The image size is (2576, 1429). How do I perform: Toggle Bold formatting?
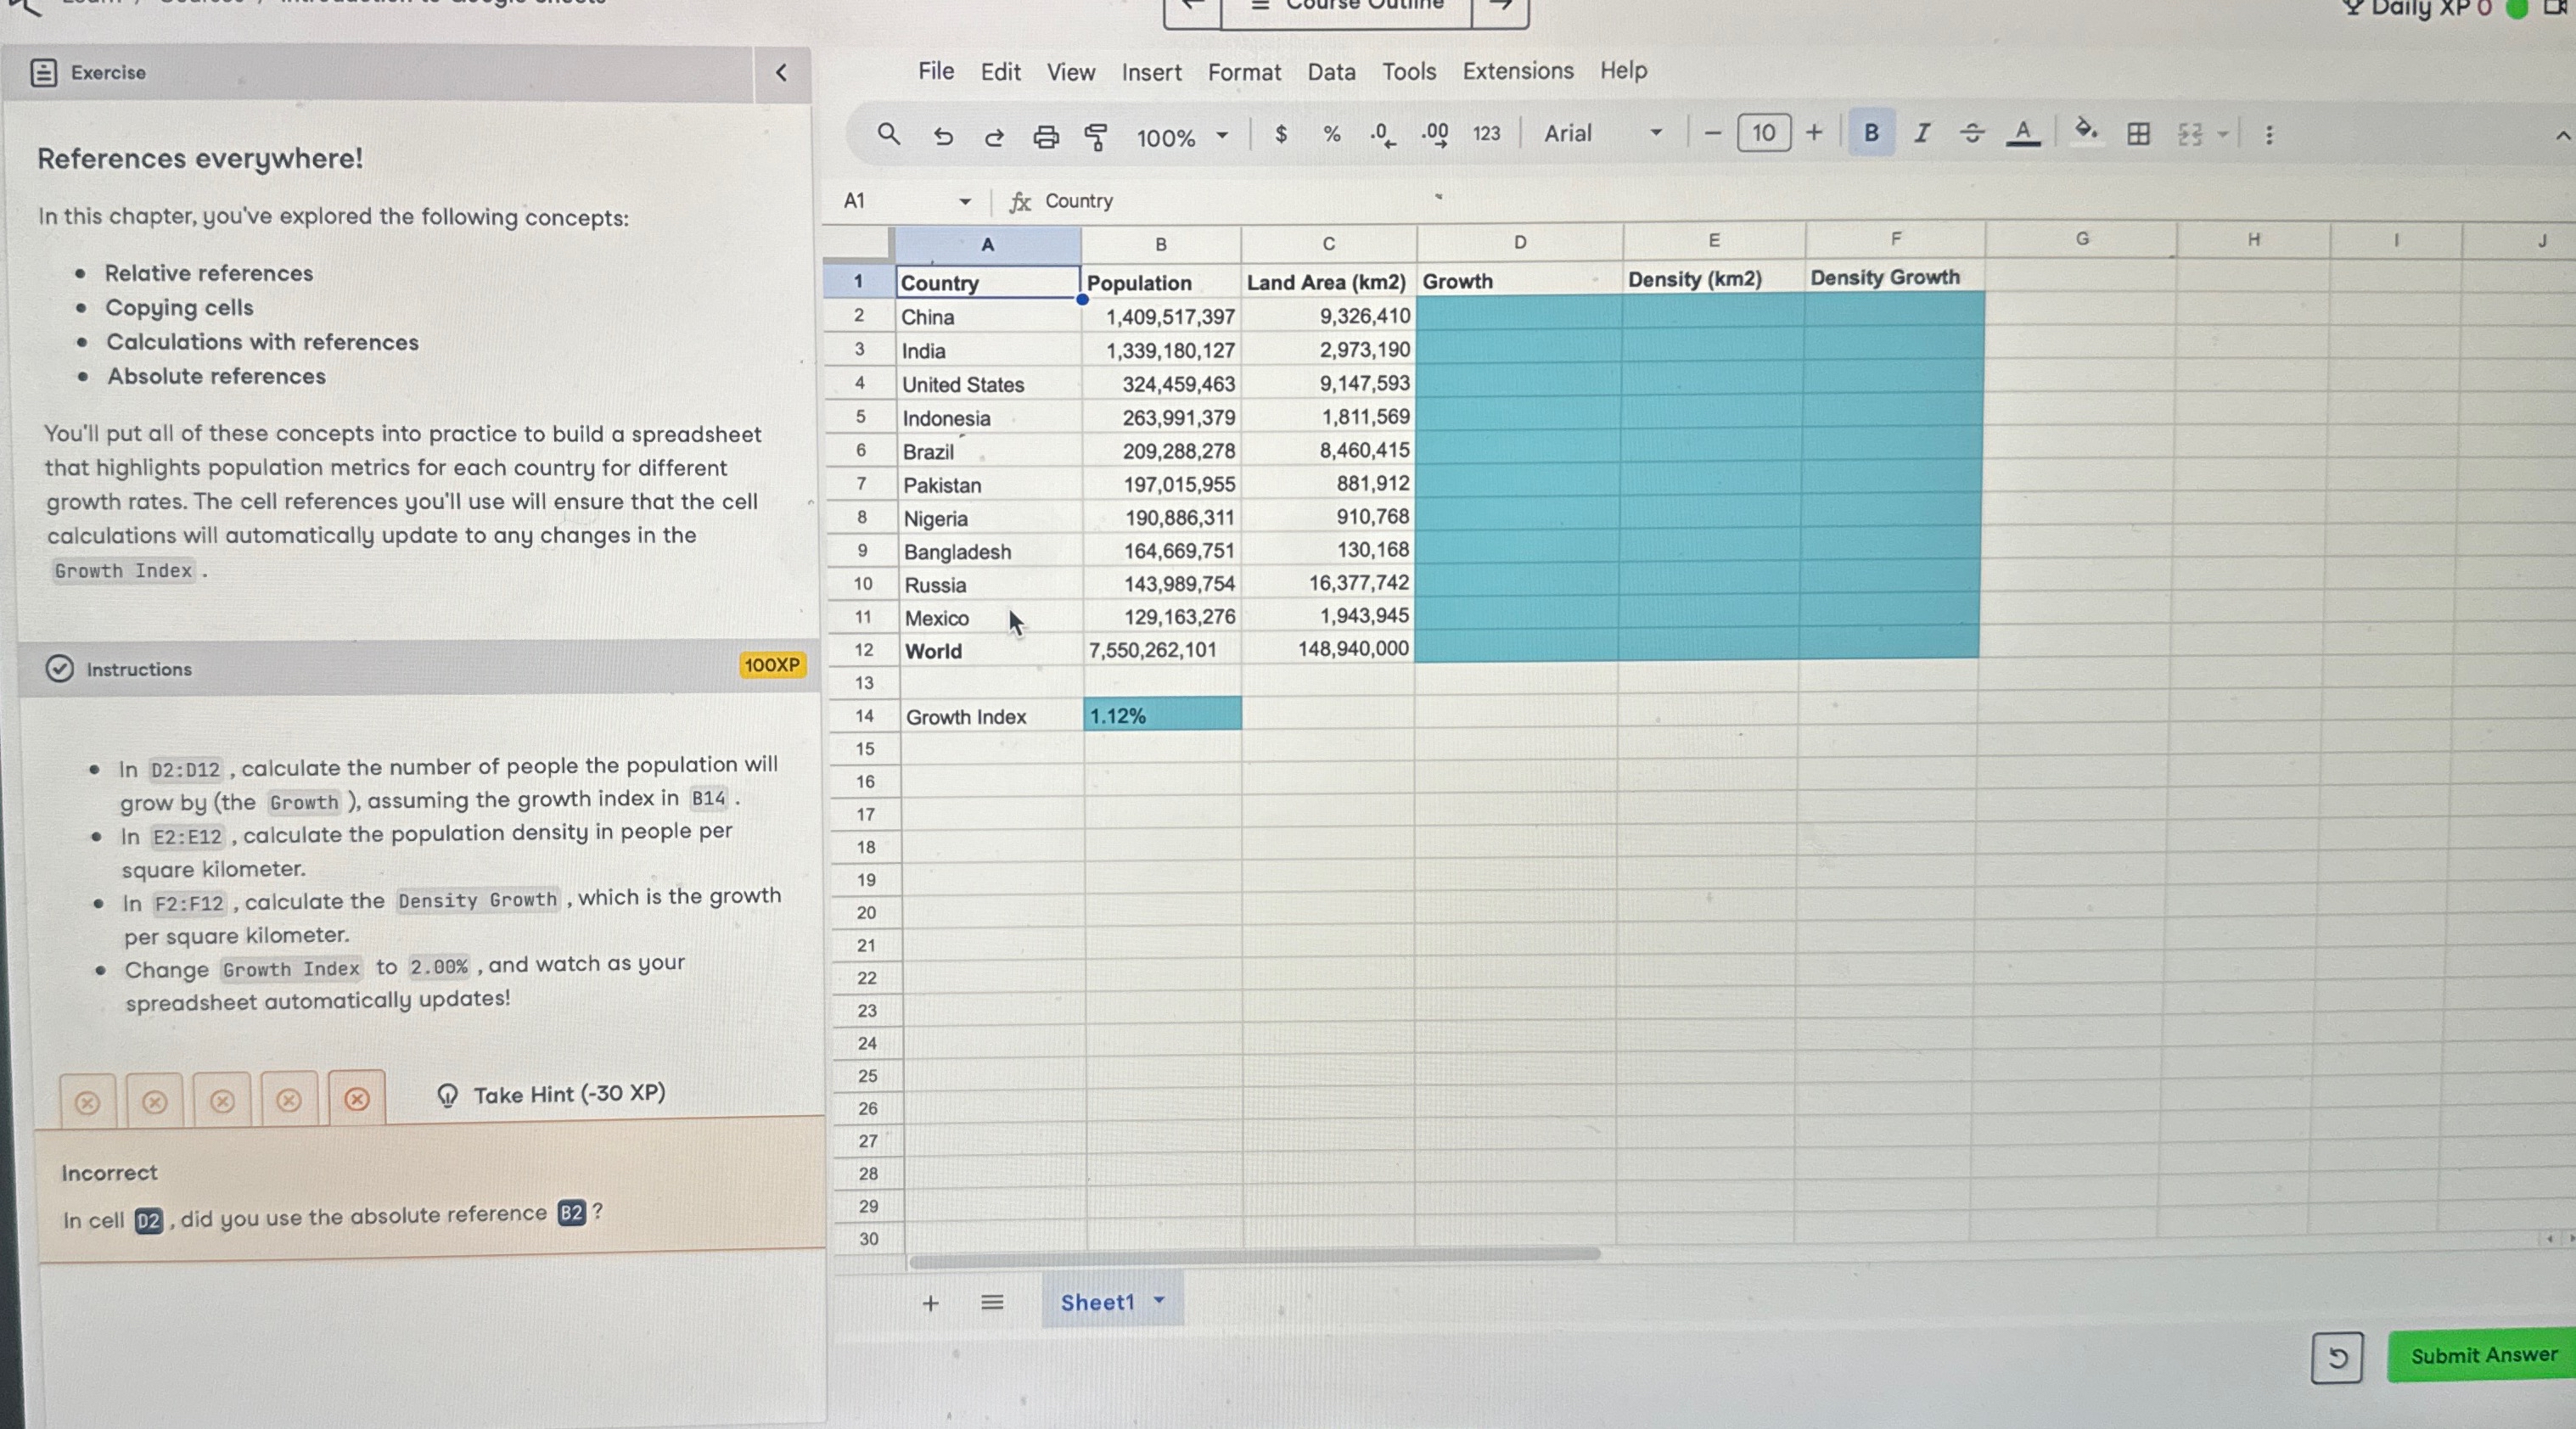click(x=1871, y=133)
